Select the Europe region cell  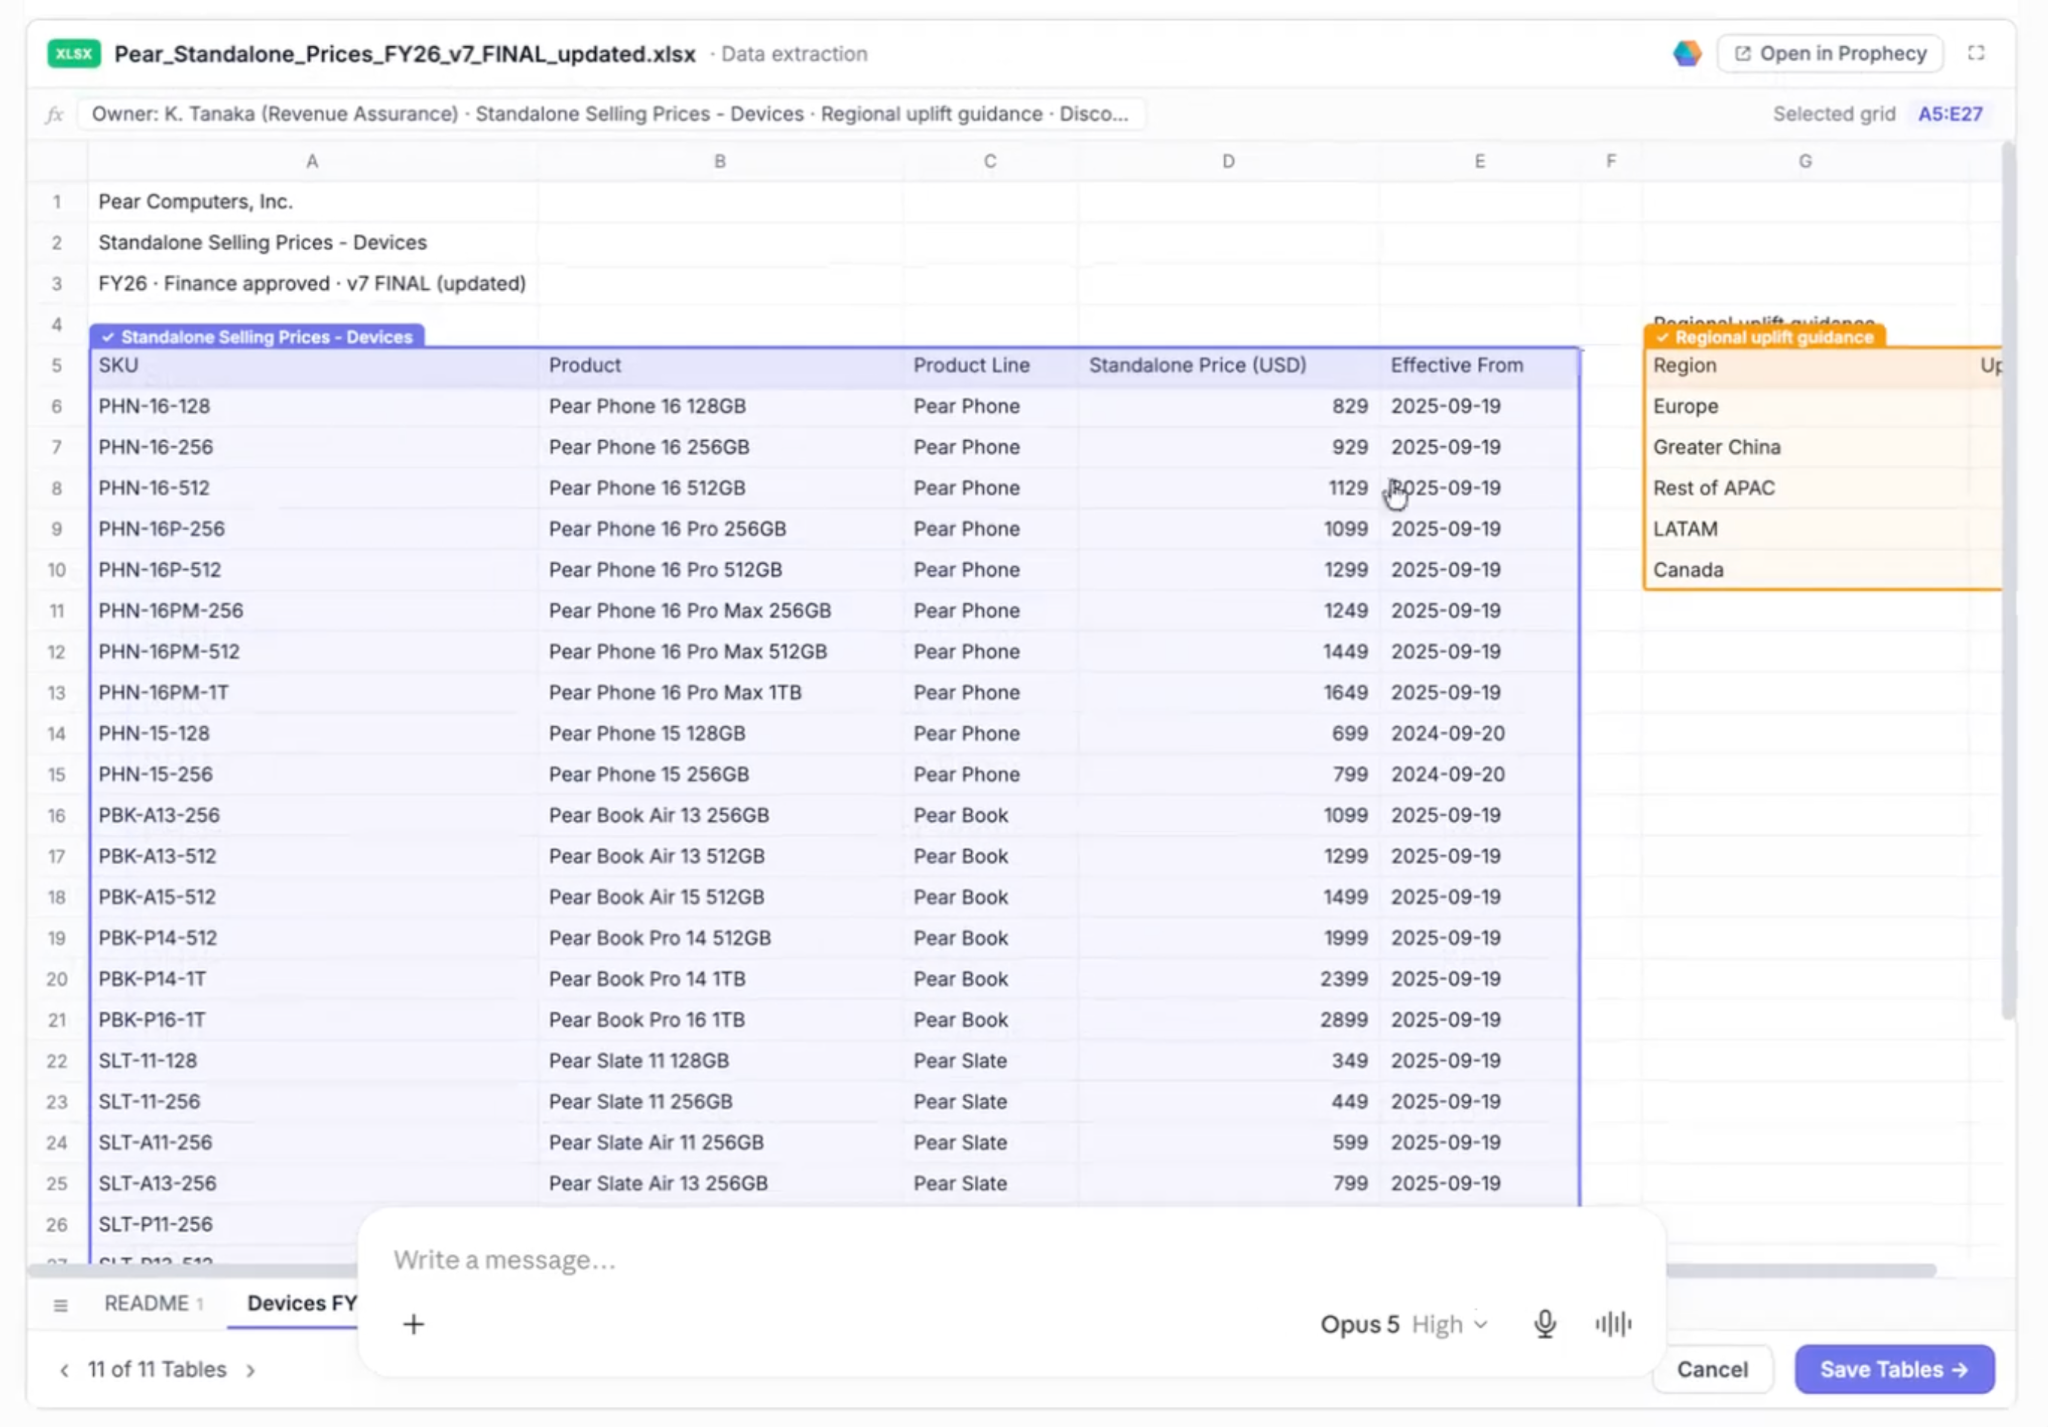(1808, 407)
